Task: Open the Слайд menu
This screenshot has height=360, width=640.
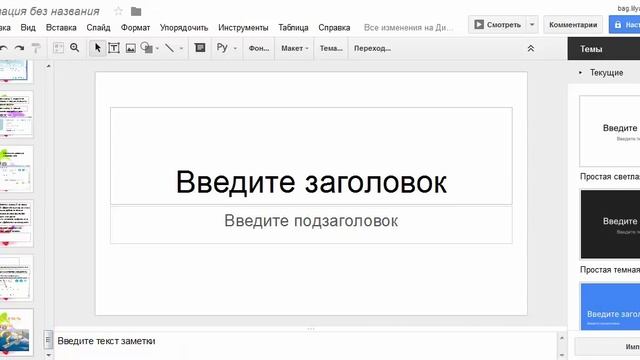Action: [x=98, y=27]
